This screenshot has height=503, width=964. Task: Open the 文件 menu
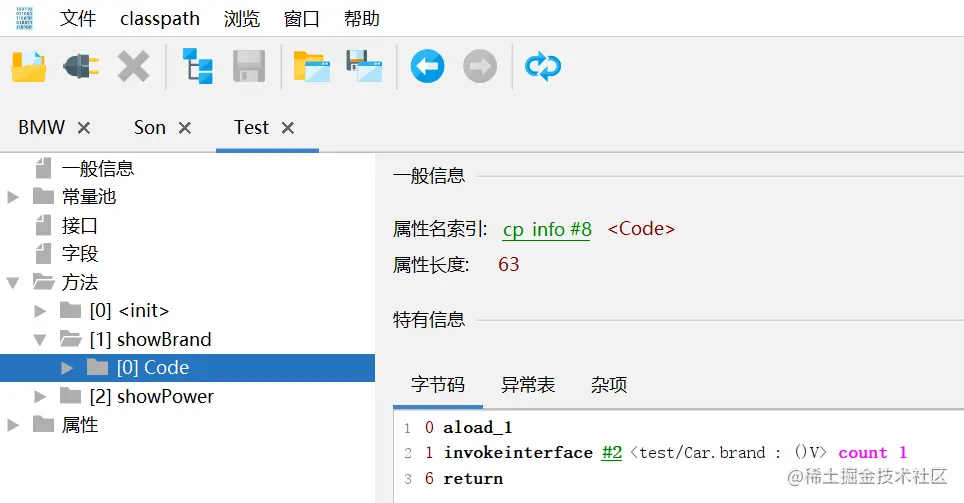(77, 18)
